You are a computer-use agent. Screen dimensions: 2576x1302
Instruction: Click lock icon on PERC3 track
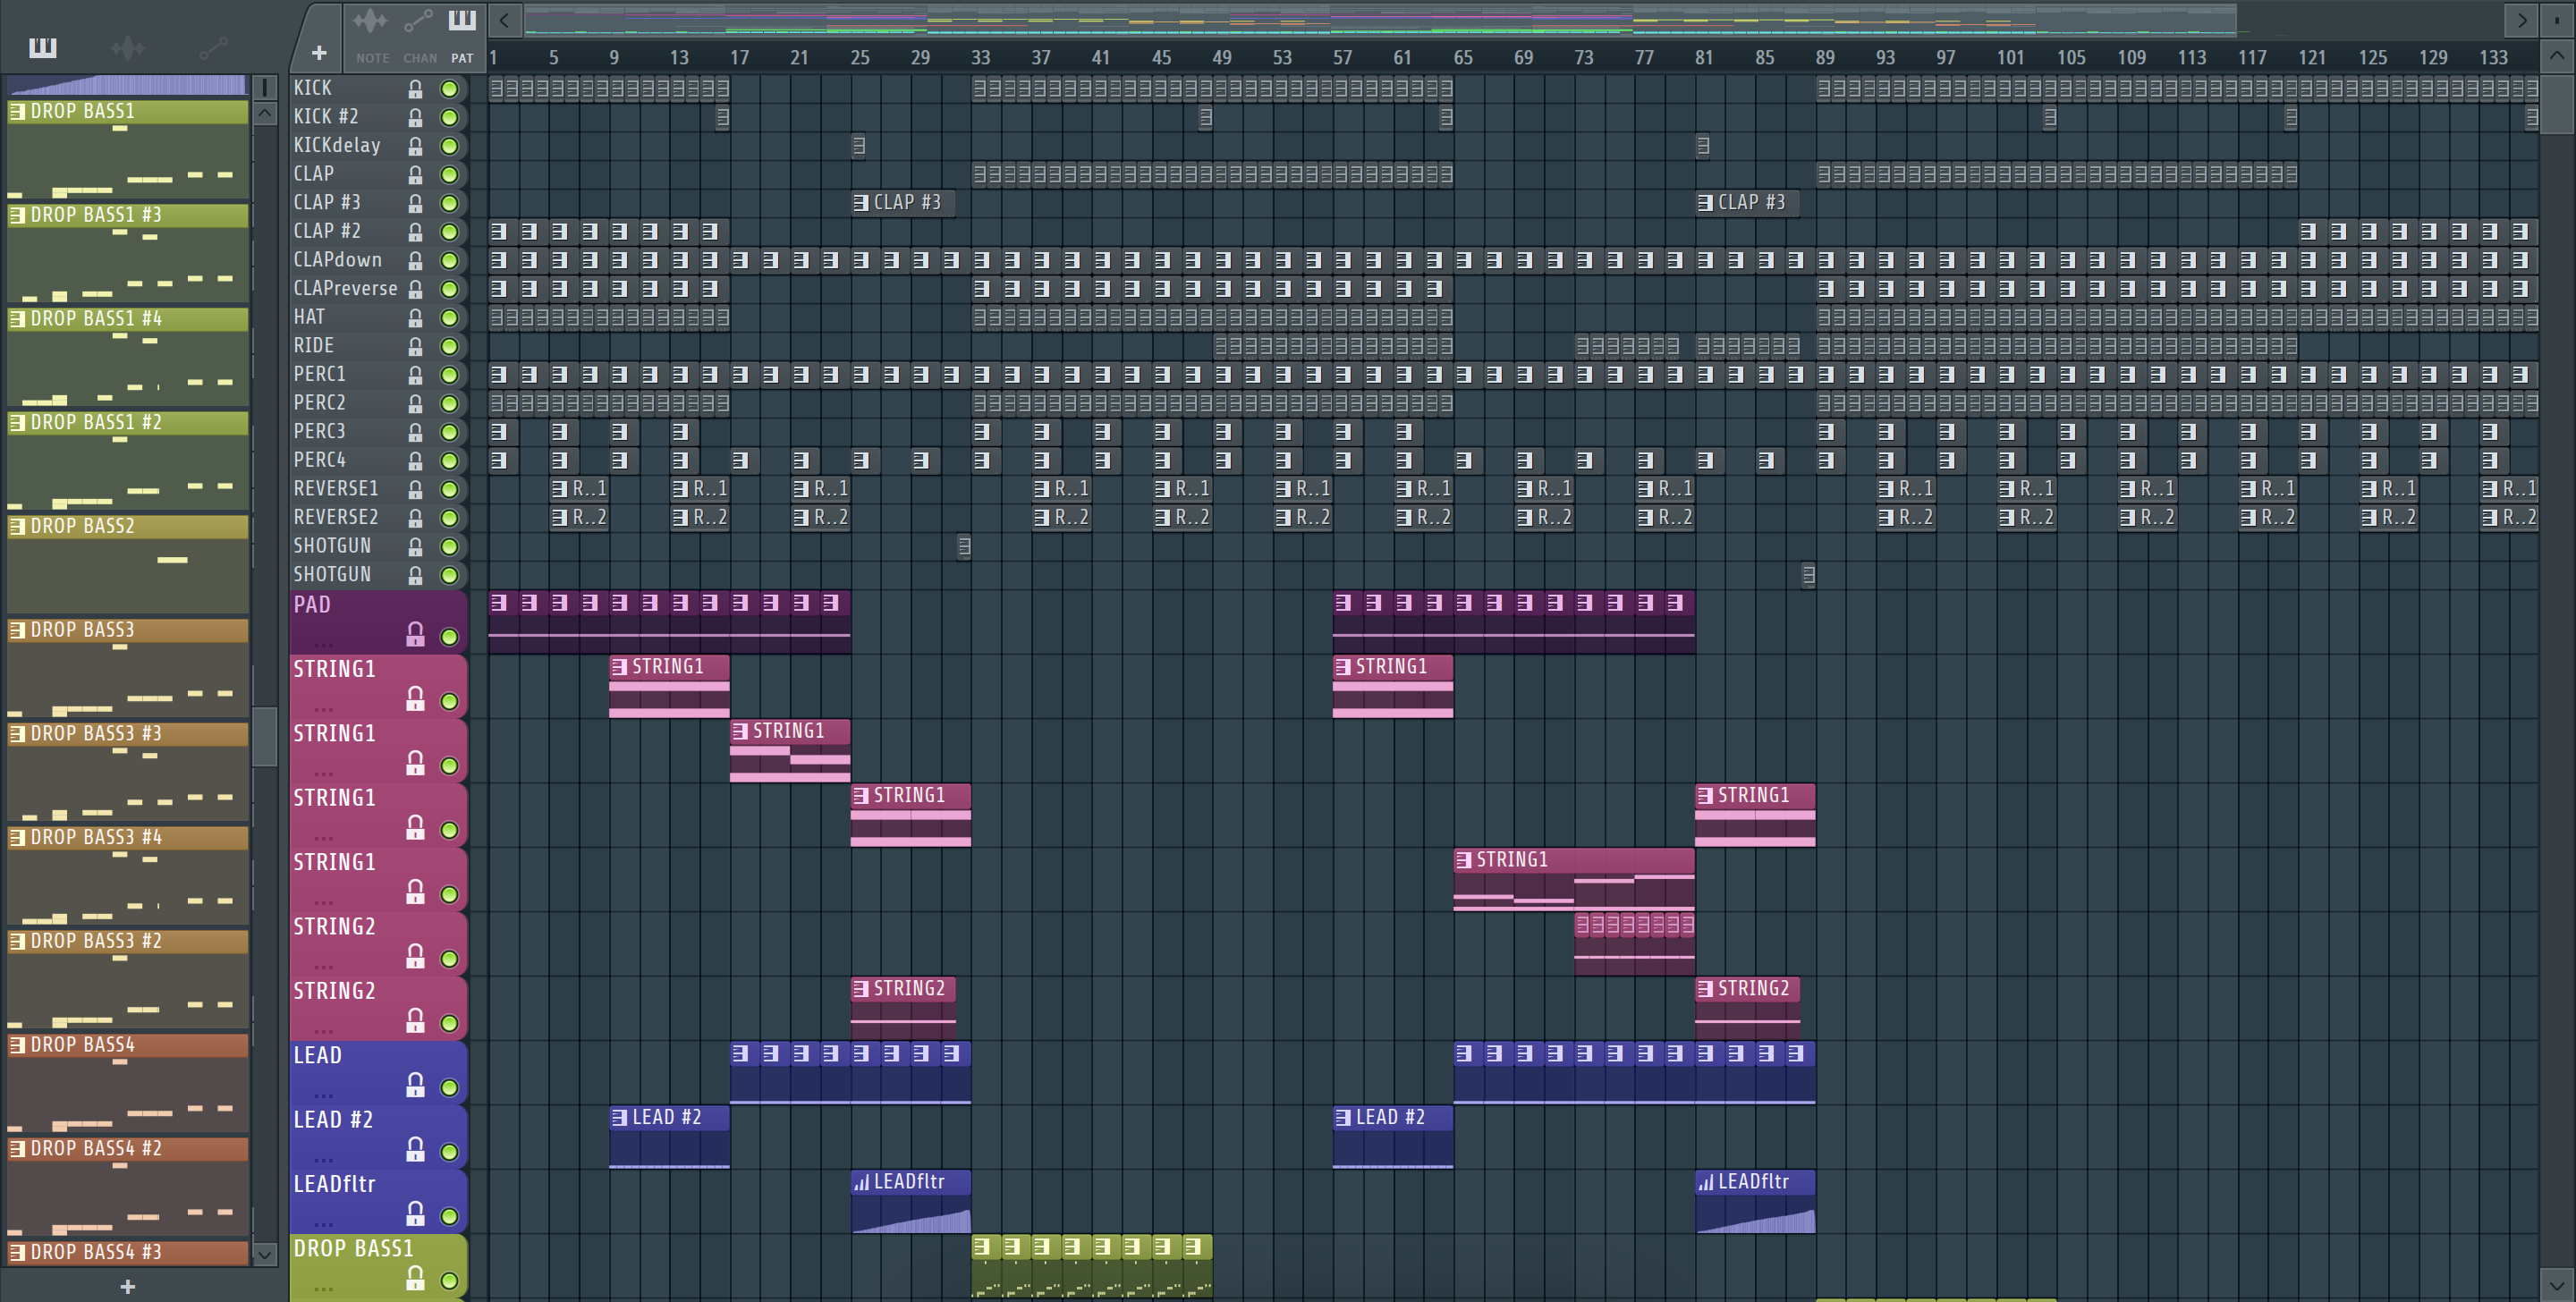(x=415, y=433)
